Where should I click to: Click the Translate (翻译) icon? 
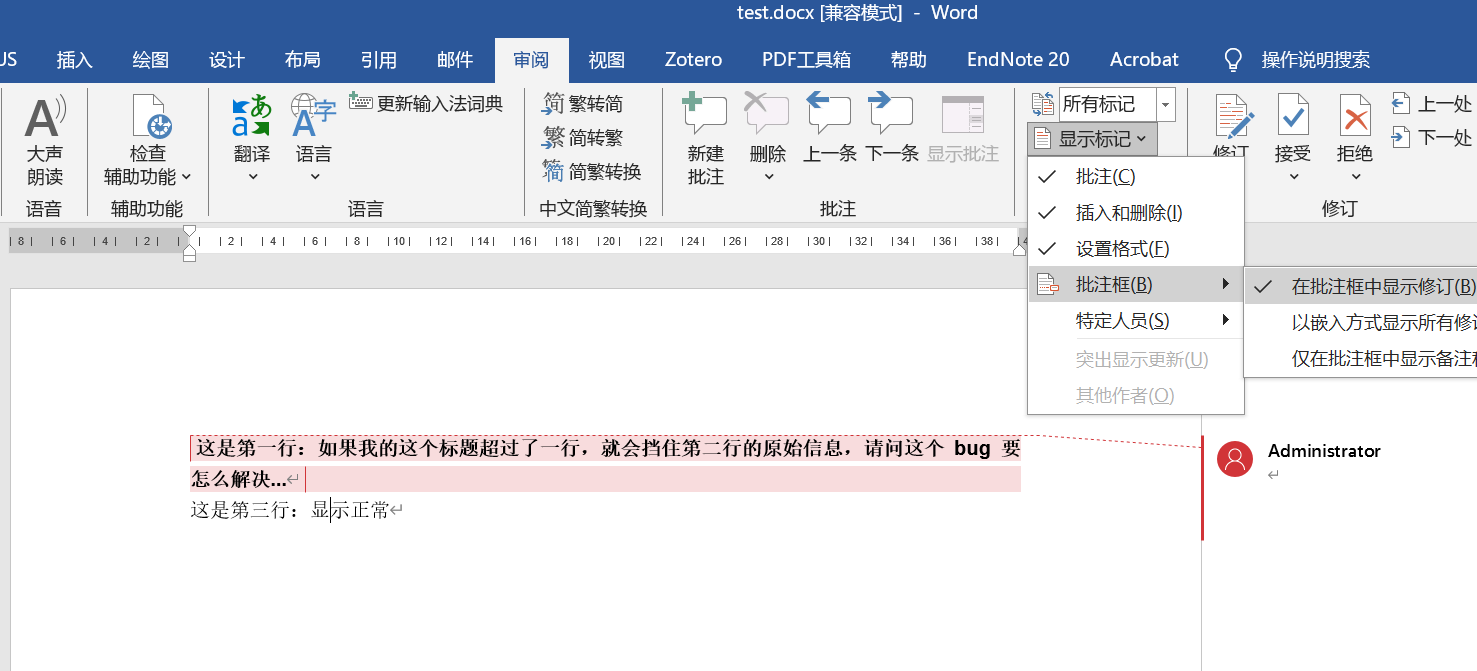tap(252, 116)
